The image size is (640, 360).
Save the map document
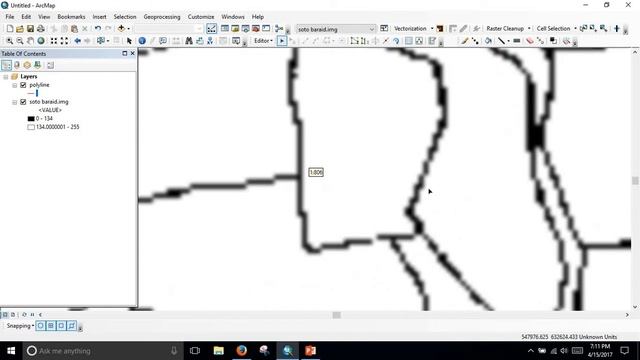pyautogui.click(x=30, y=29)
